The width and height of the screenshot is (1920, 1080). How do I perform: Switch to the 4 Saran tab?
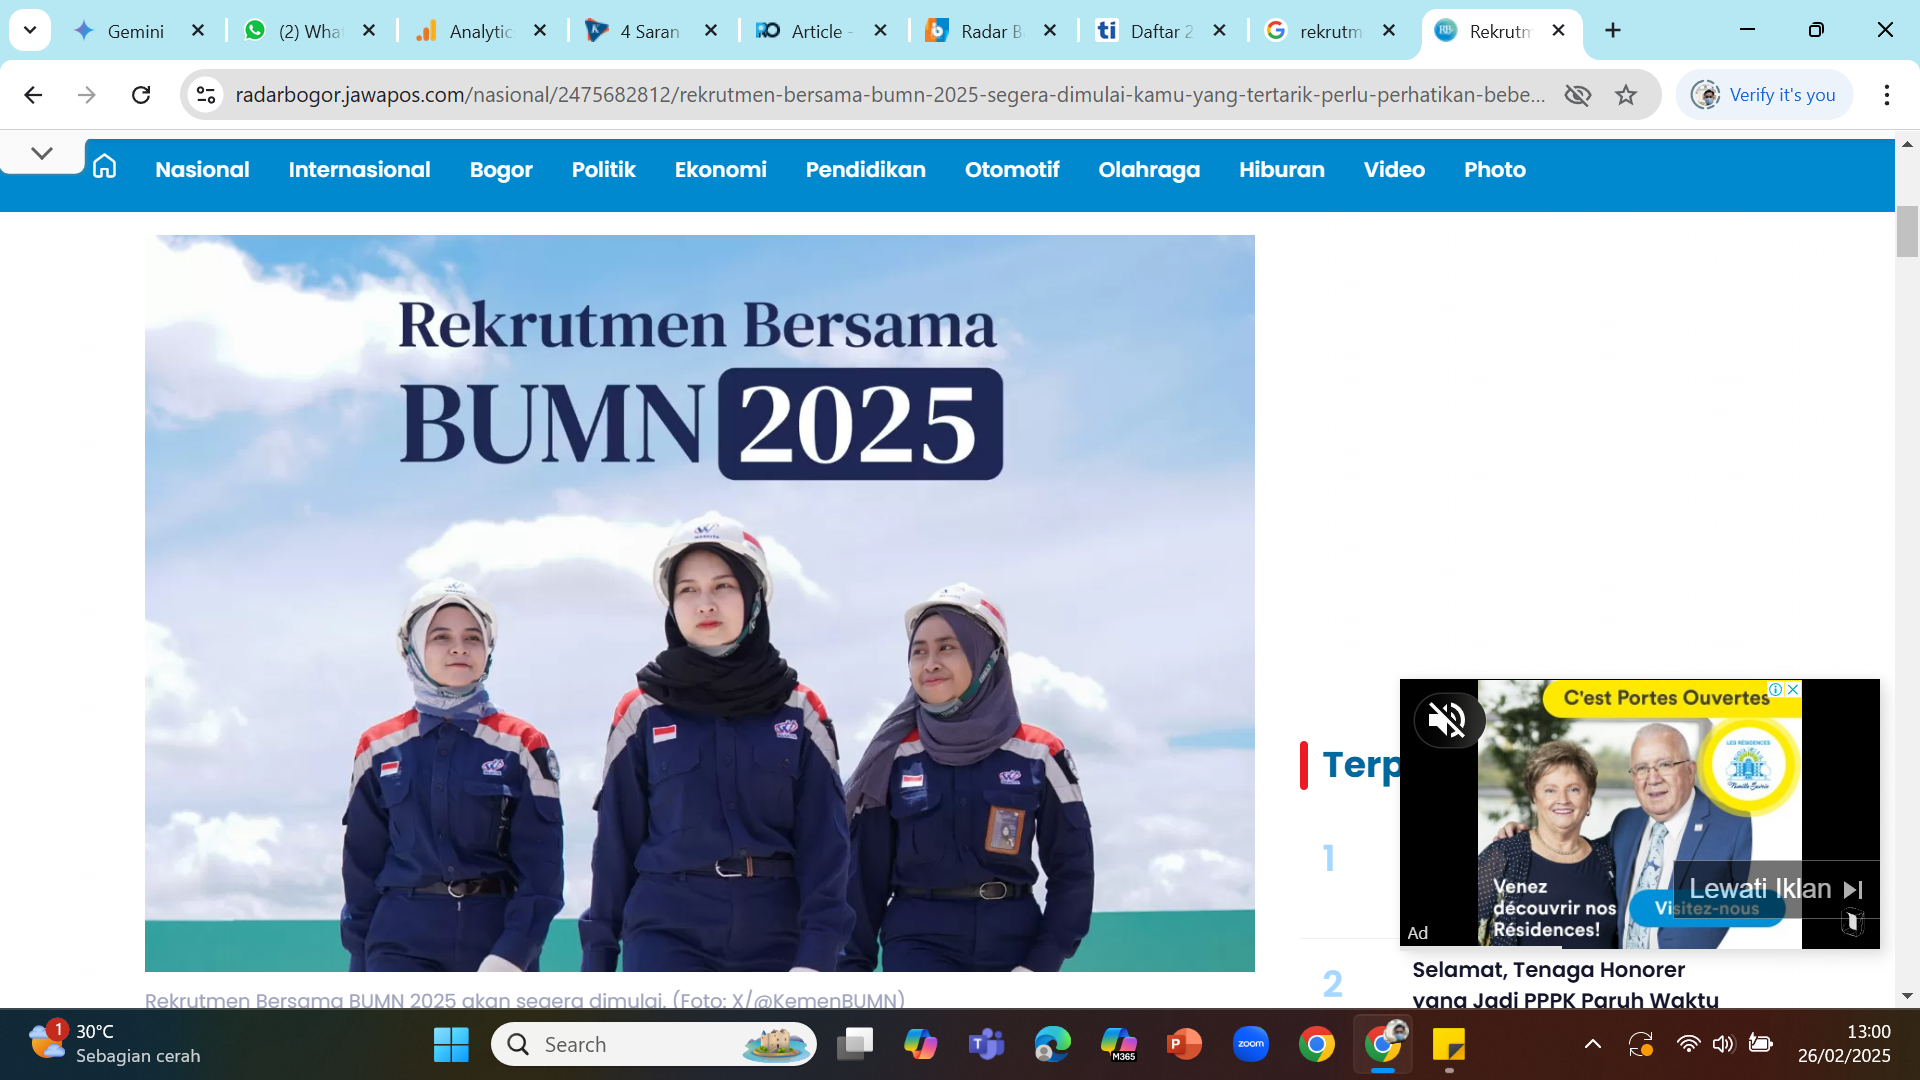[x=635, y=31]
